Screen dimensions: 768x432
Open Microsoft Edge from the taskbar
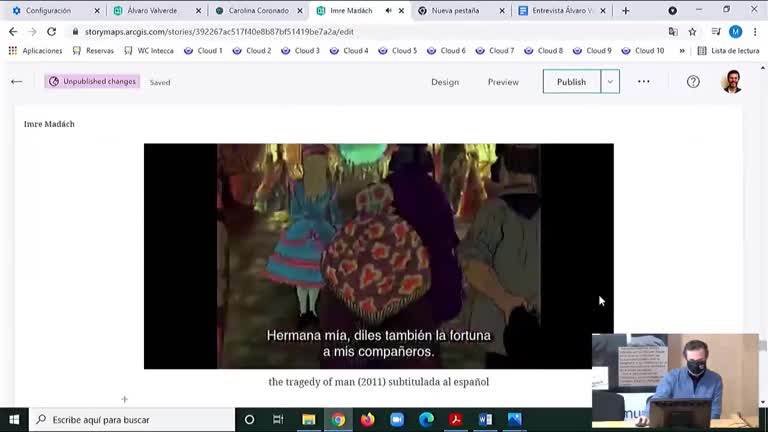[x=426, y=420]
